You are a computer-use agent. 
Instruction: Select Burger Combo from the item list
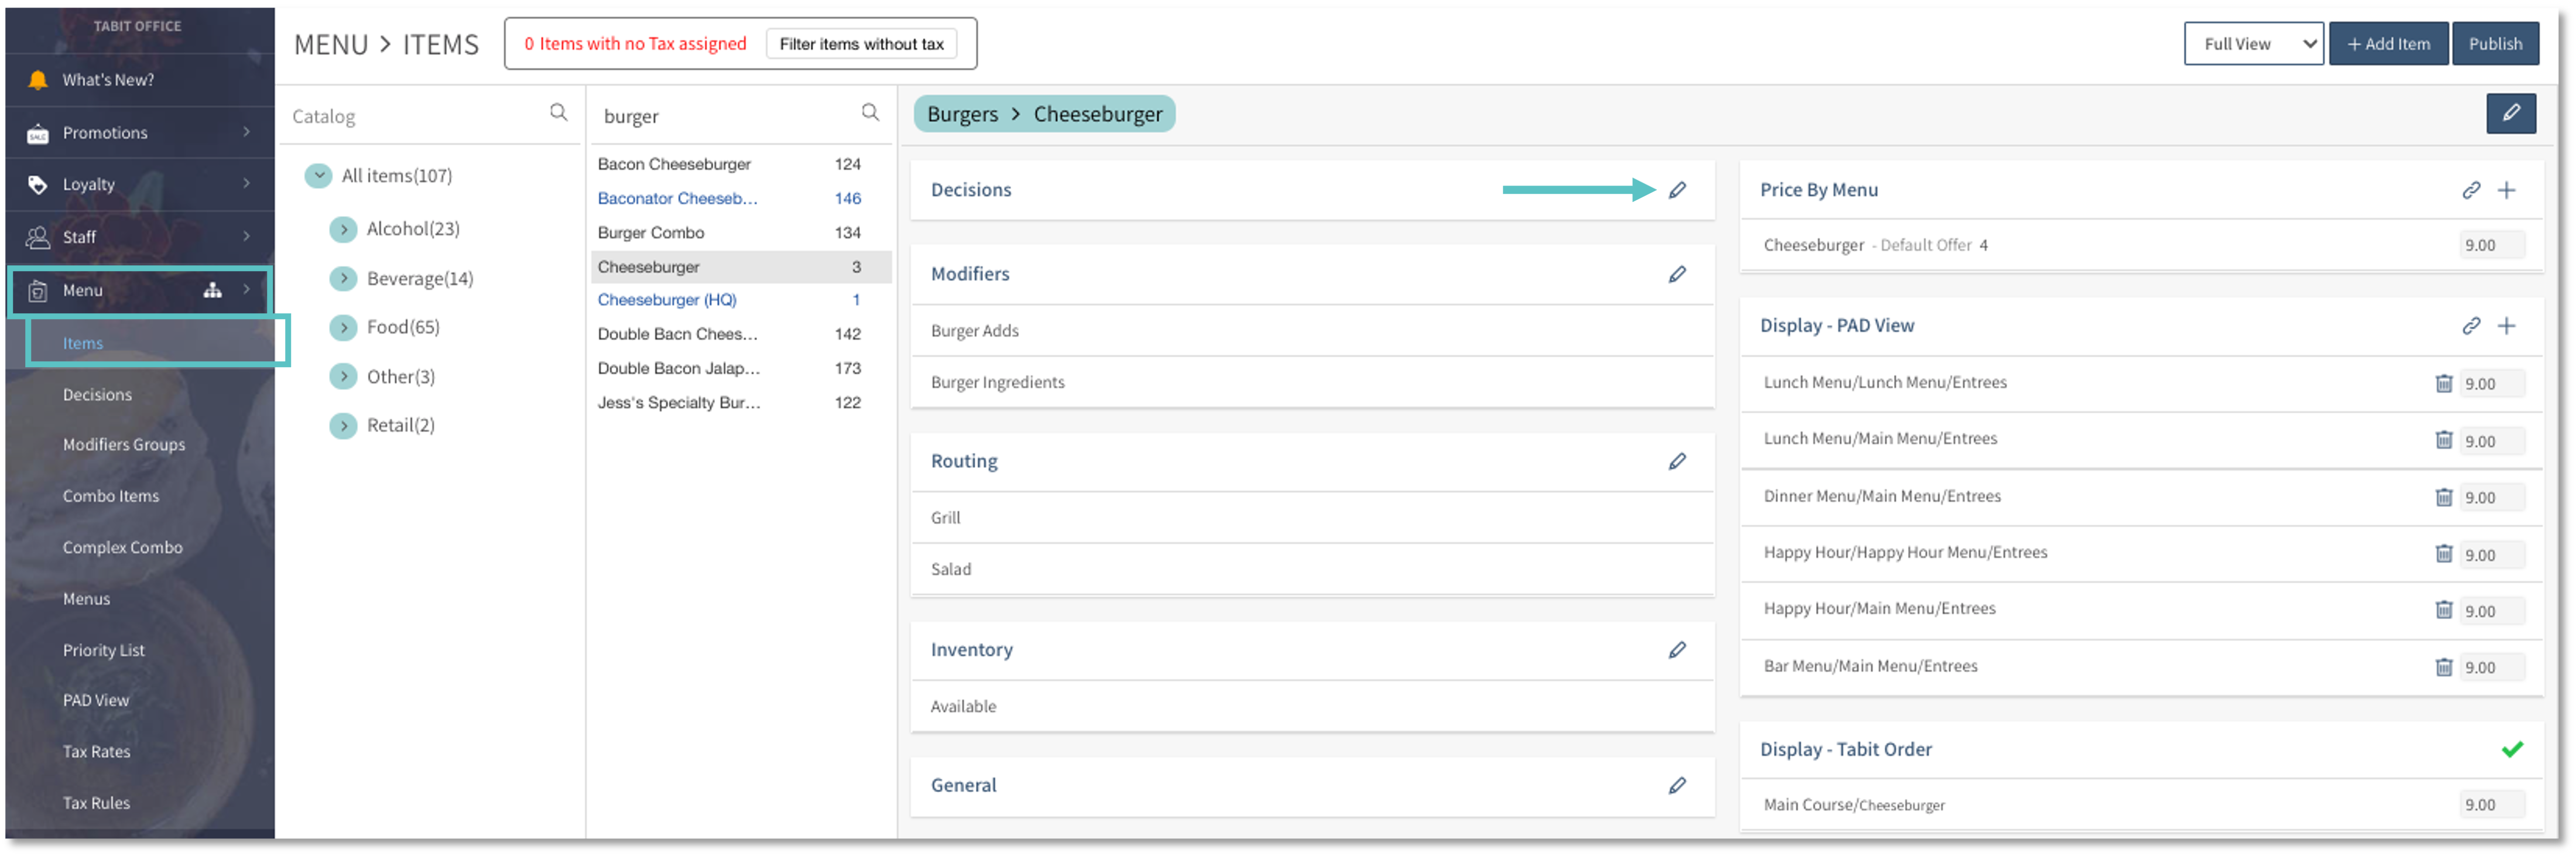pyautogui.click(x=651, y=232)
